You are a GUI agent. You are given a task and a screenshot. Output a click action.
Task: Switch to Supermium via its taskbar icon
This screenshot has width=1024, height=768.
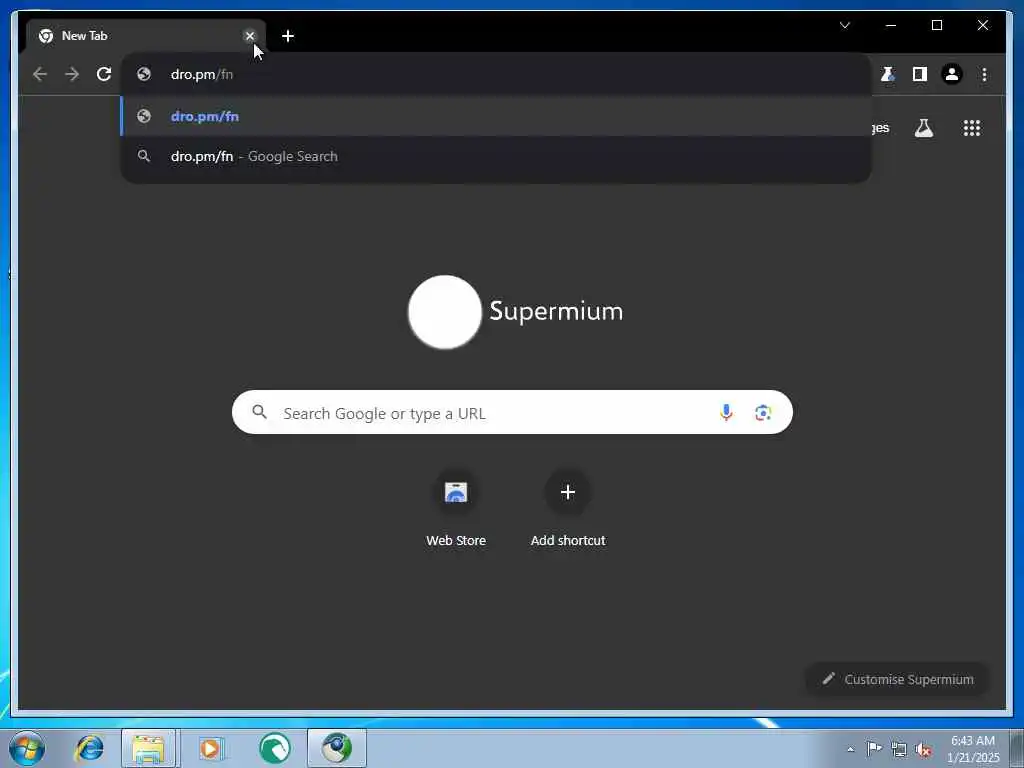pyautogui.click(x=337, y=748)
